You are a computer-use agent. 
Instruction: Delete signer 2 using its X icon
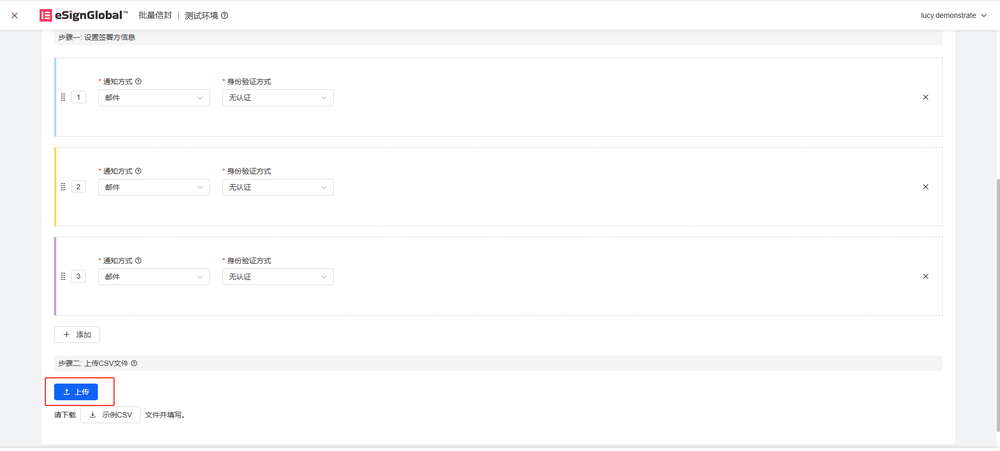pos(925,187)
